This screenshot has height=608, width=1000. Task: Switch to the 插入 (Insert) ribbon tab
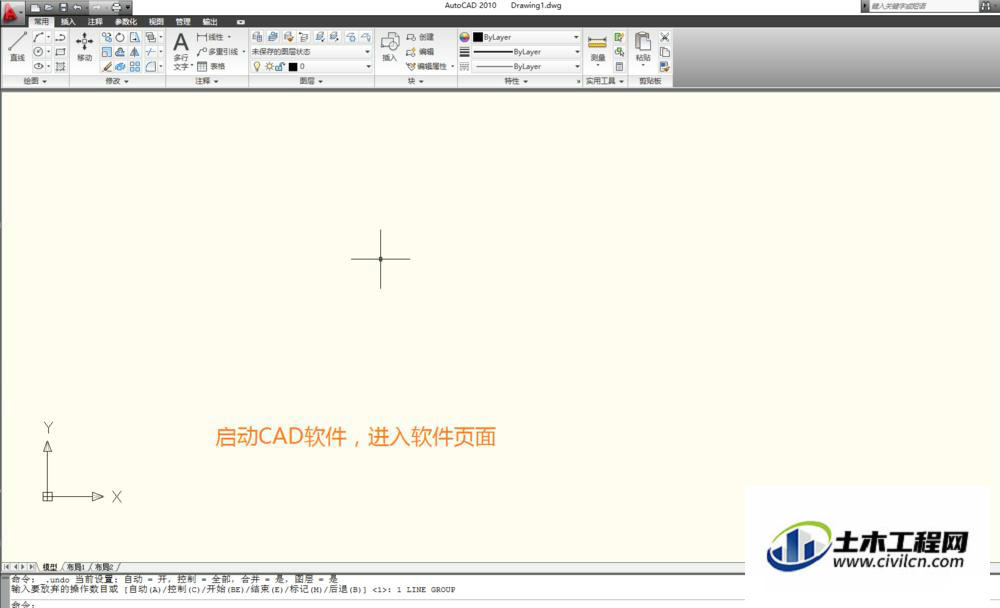tap(68, 22)
